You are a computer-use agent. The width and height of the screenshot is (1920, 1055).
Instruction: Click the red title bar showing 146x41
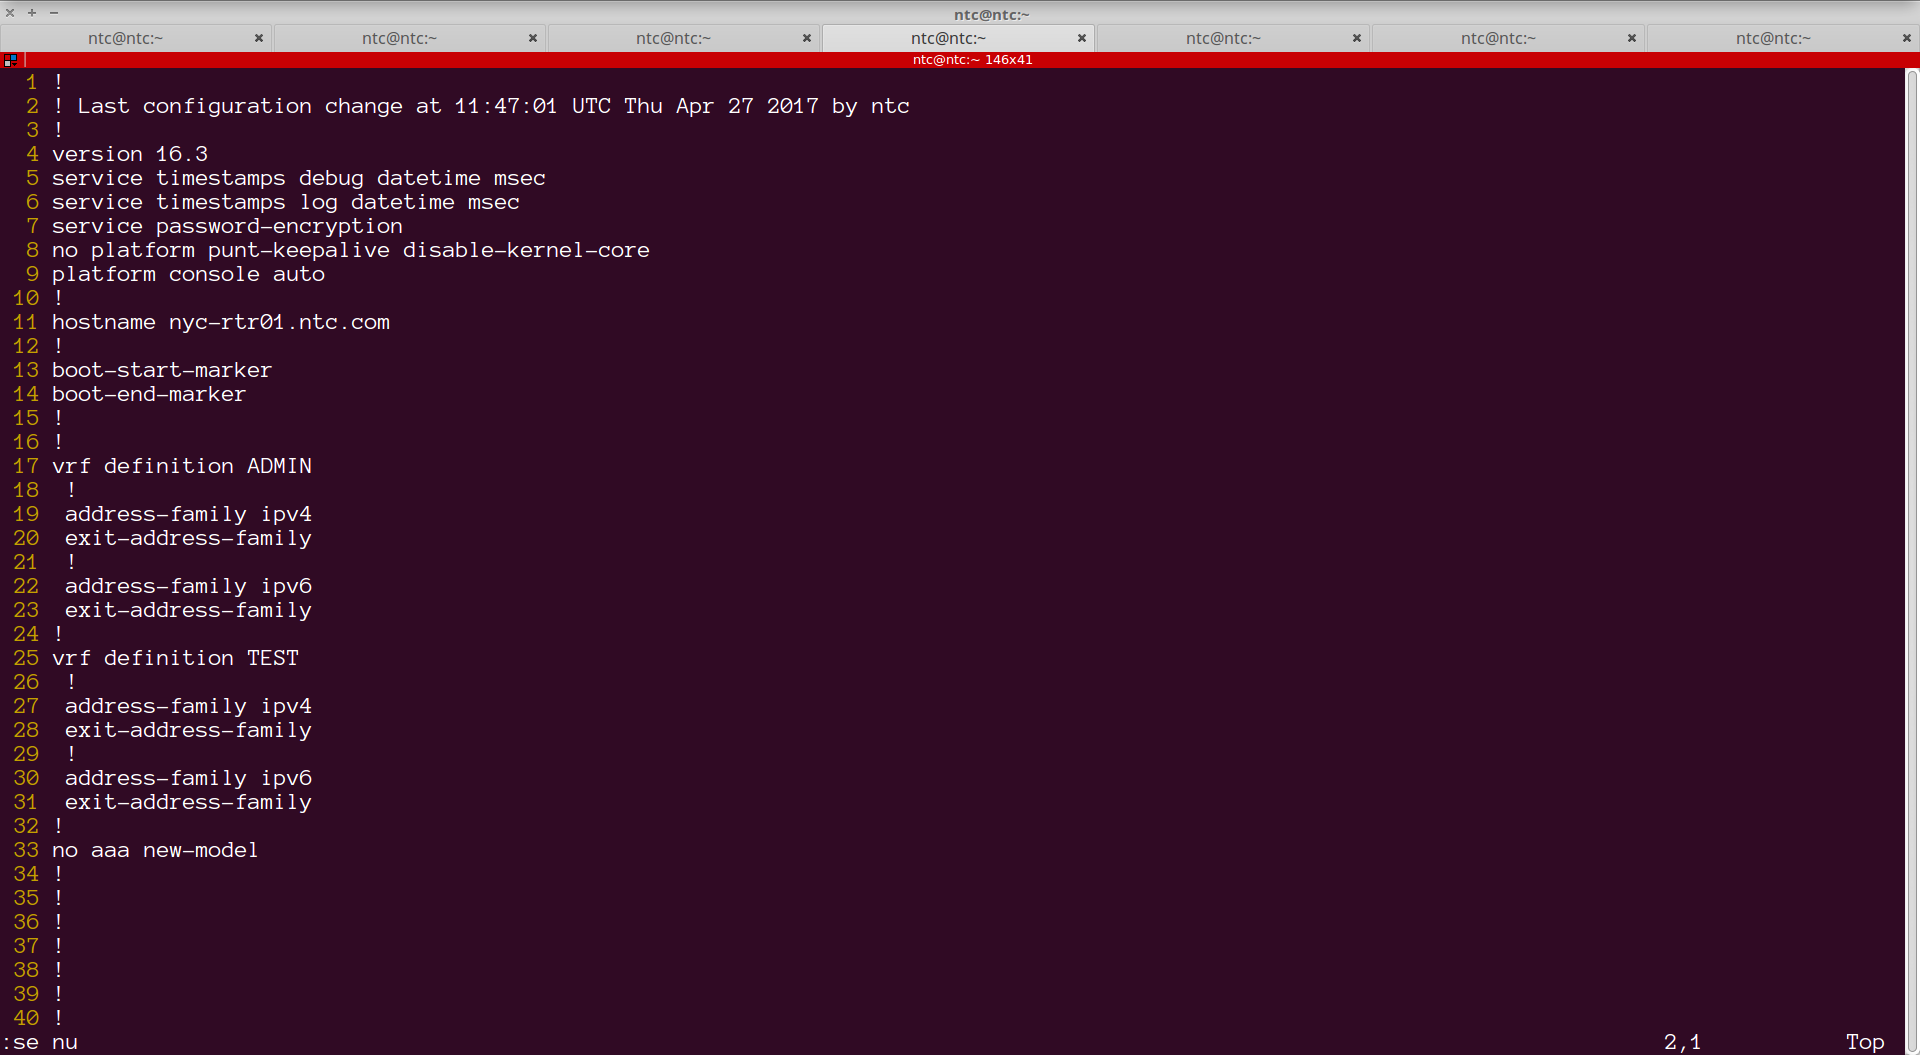972,59
